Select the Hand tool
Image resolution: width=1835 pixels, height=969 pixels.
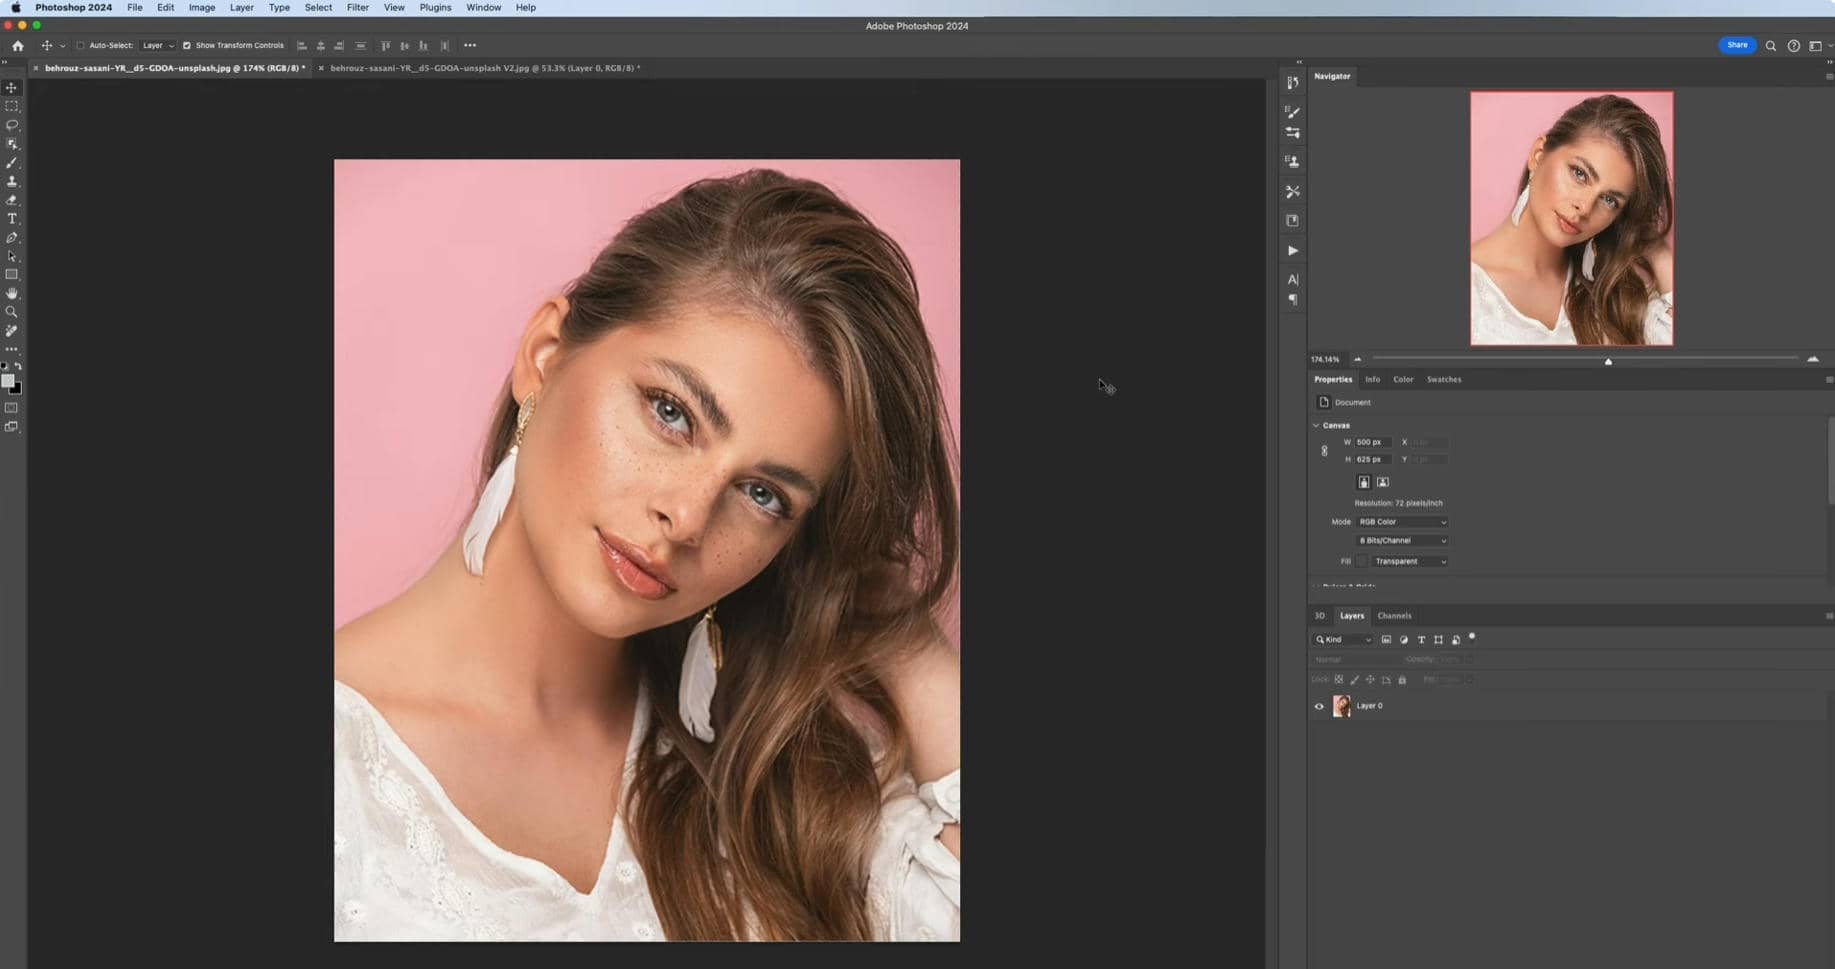tap(12, 294)
